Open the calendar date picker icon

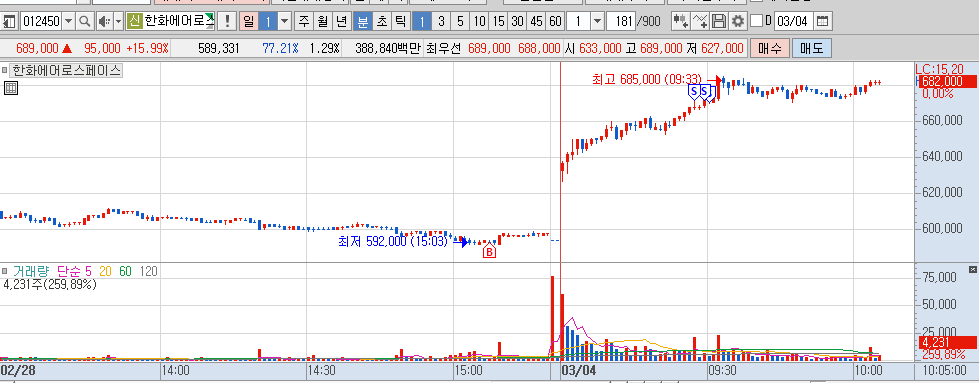pos(823,22)
